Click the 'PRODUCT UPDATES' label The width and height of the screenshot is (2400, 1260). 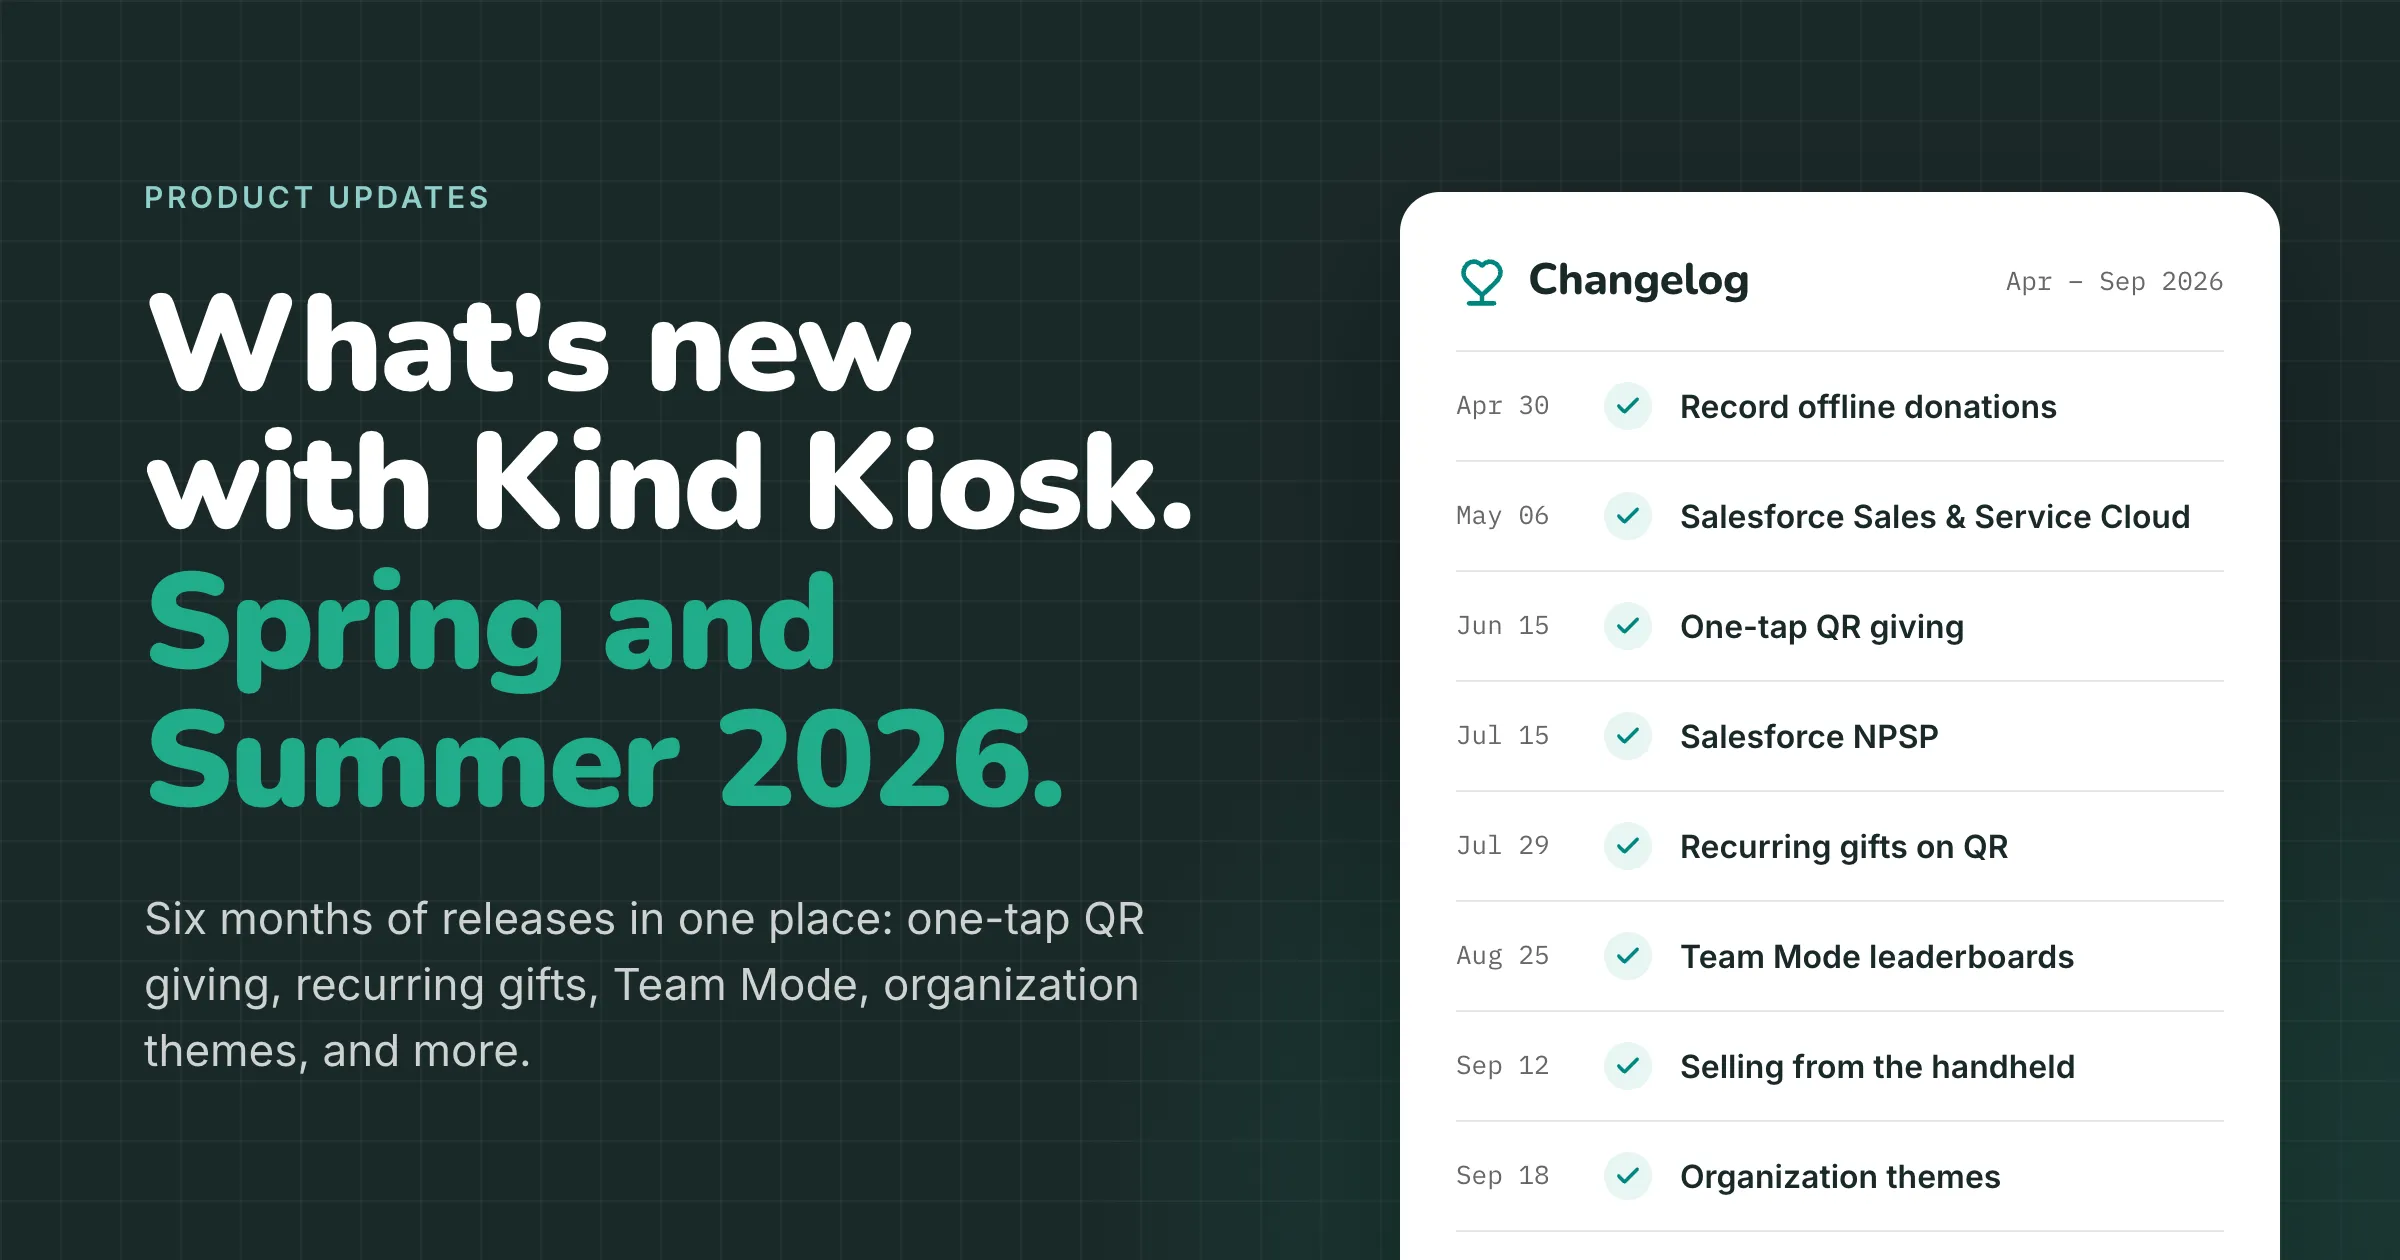tap(317, 198)
